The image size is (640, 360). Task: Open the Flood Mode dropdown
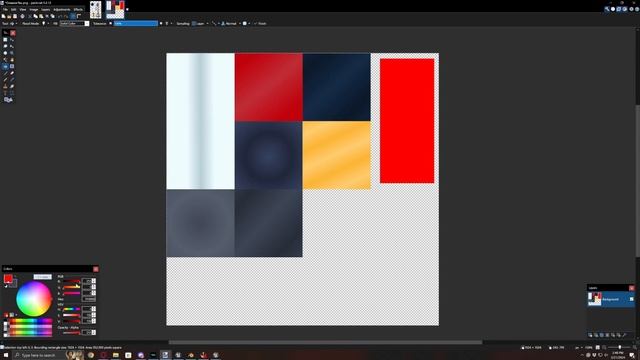coord(45,24)
